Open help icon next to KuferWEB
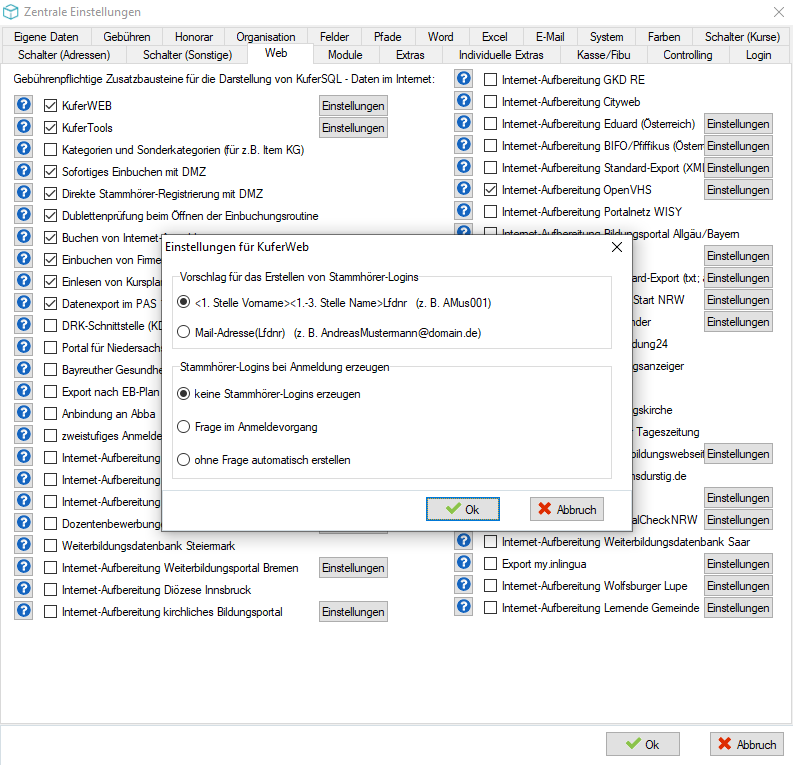This screenshot has width=793, height=765. (23, 105)
